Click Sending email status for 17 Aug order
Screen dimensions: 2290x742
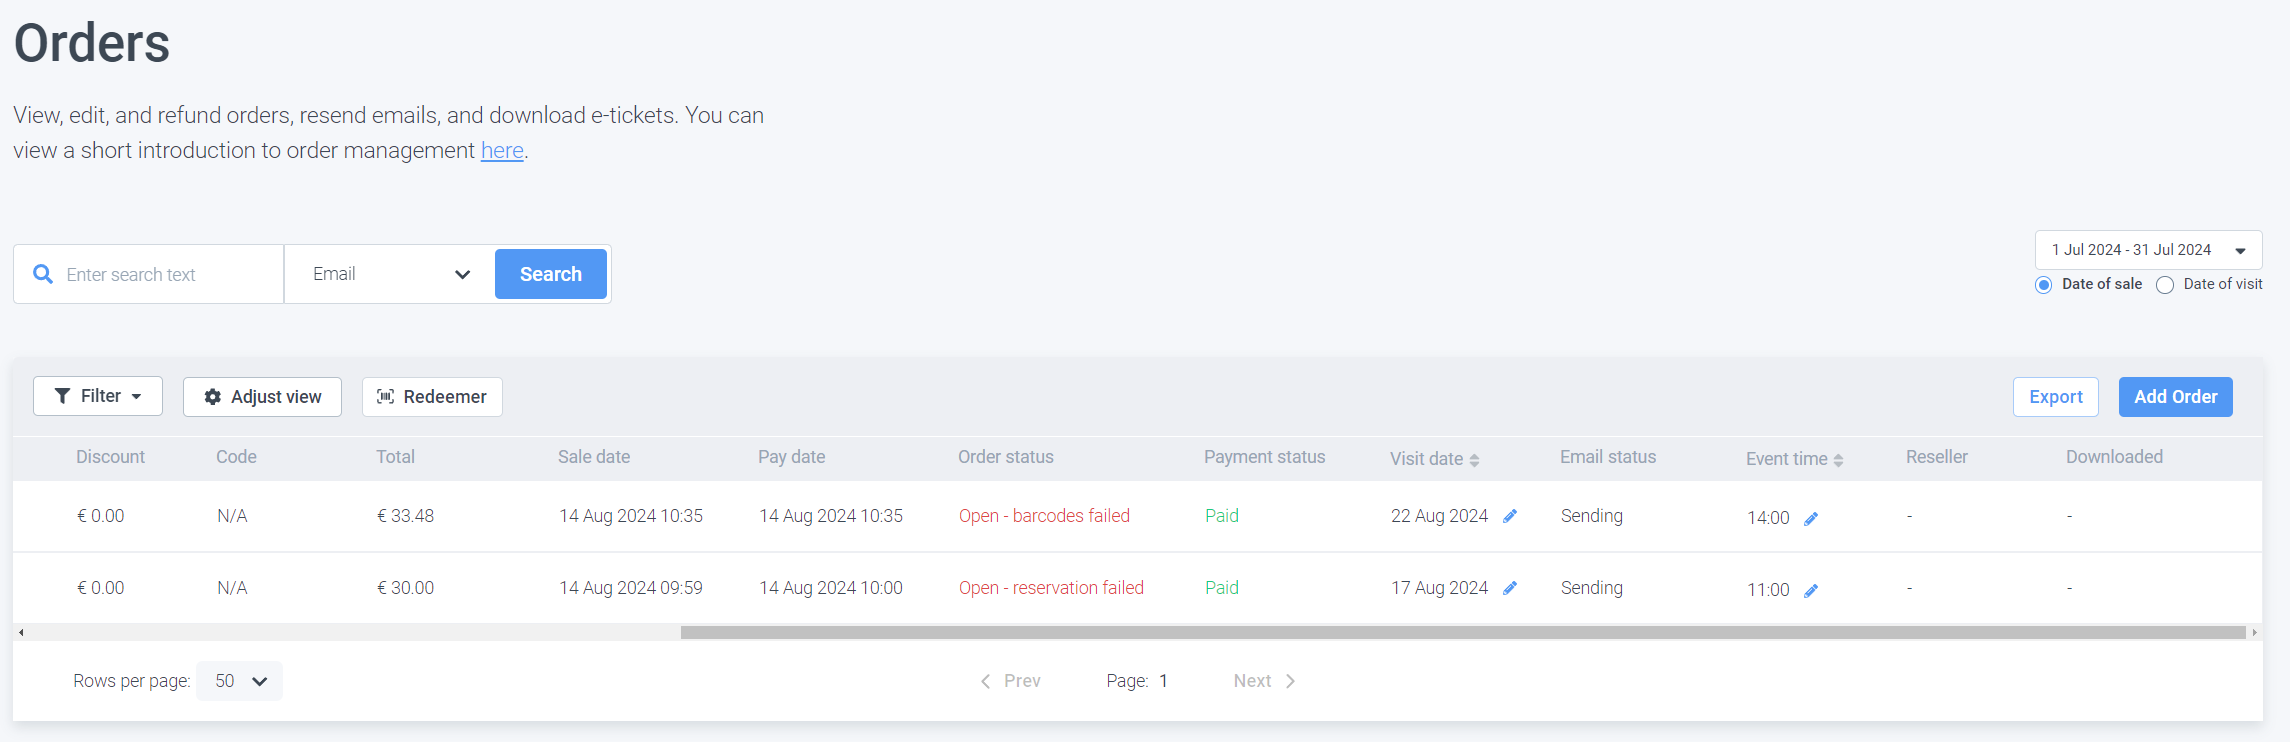point(1592,588)
